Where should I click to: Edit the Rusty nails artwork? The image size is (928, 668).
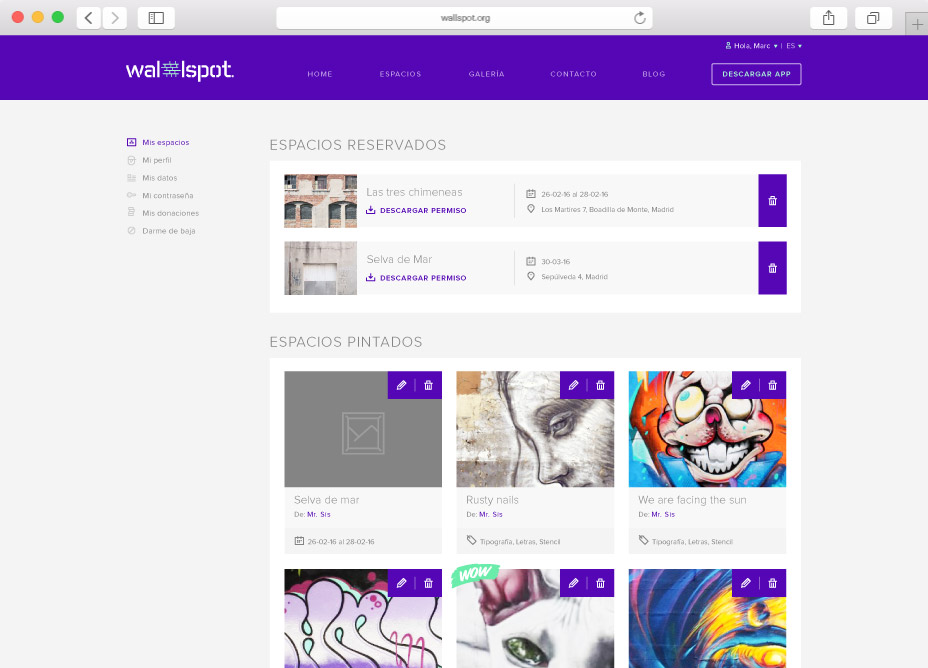point(573,385)
